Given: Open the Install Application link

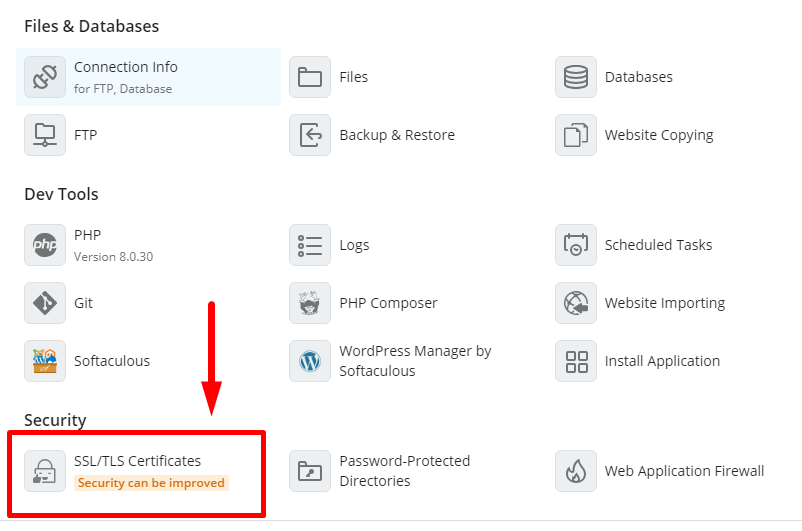Looking at the screenshot, I should (662, 362).
